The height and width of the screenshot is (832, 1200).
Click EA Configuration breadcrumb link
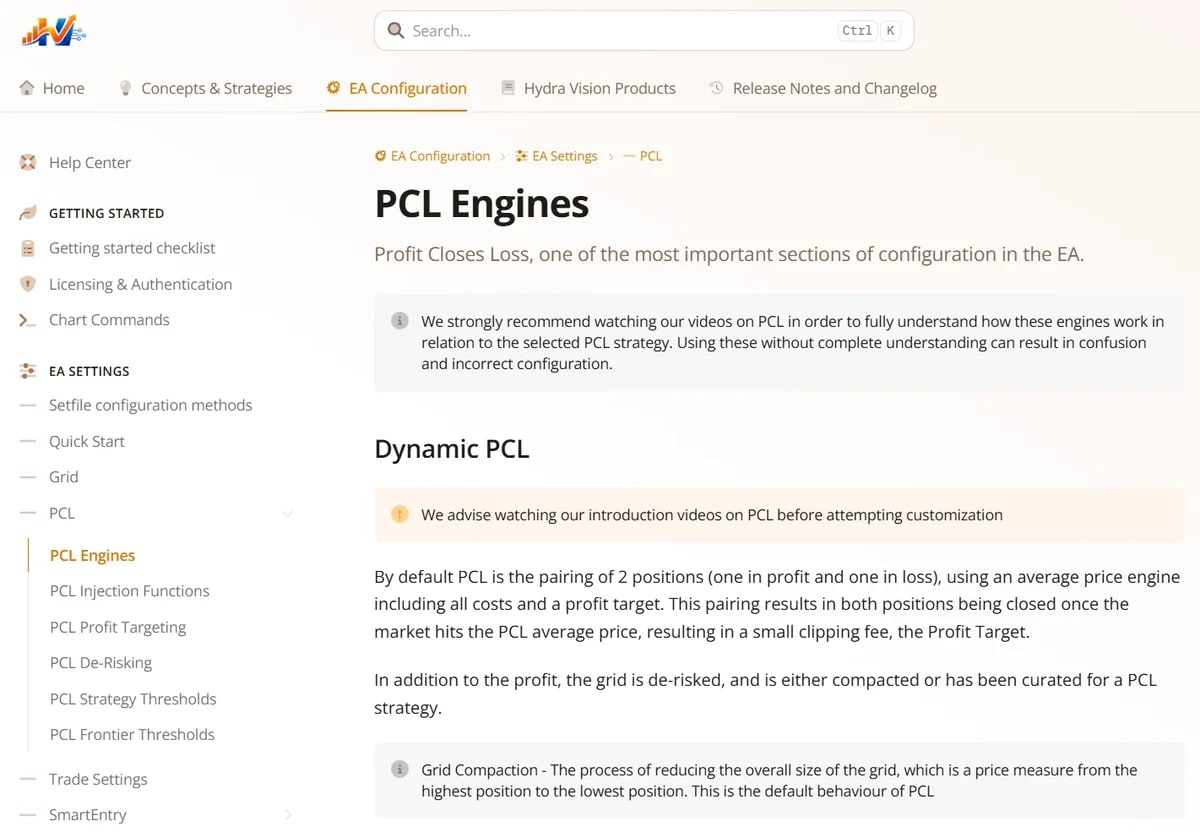pyautogui.click(x=432, y=156)
